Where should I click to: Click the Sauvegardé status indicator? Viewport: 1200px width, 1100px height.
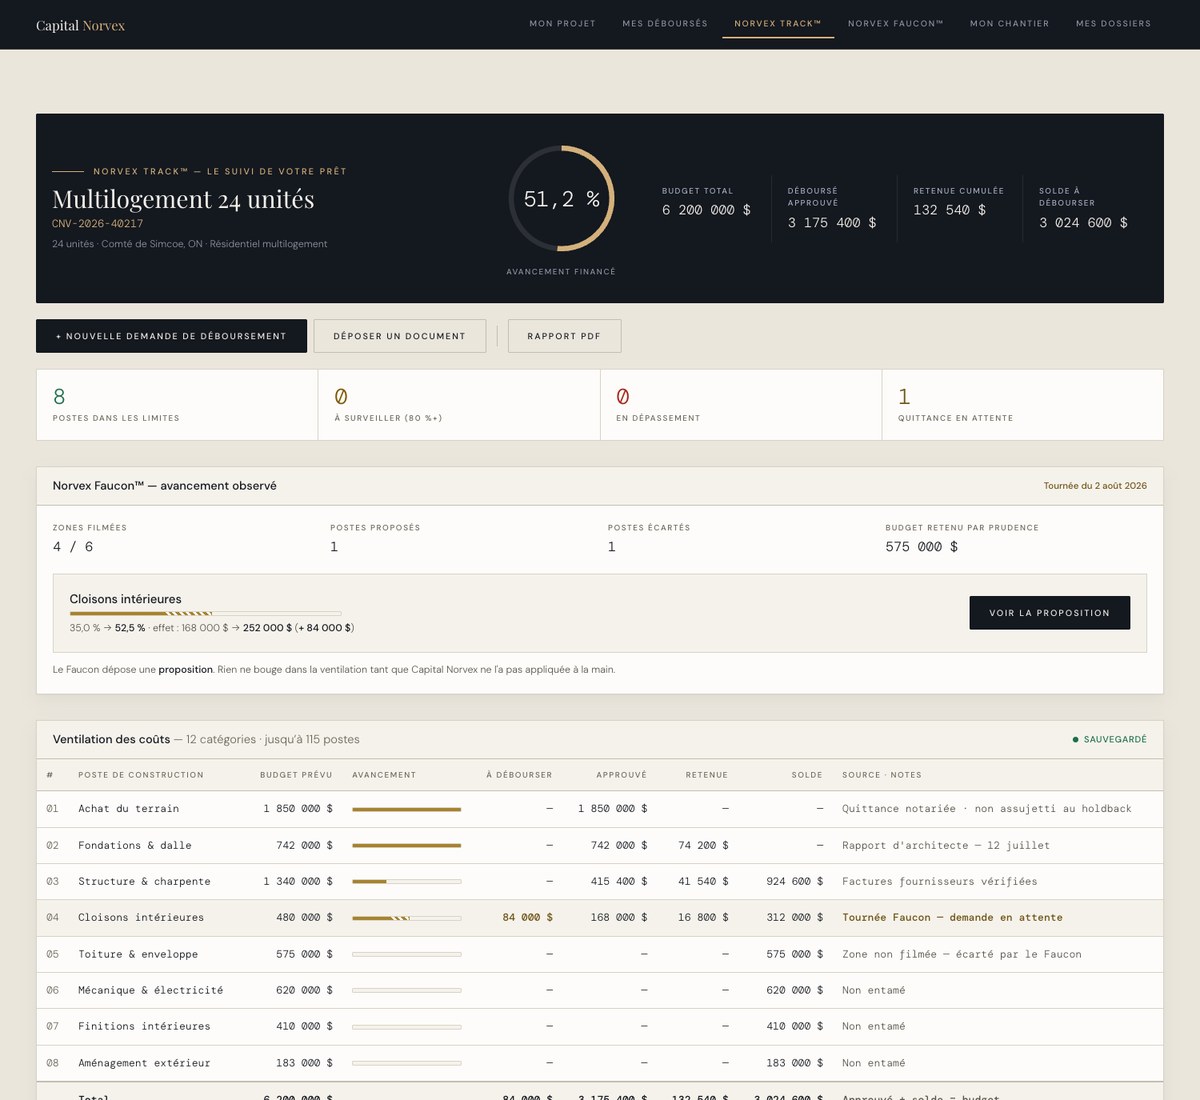(1110, 740)
